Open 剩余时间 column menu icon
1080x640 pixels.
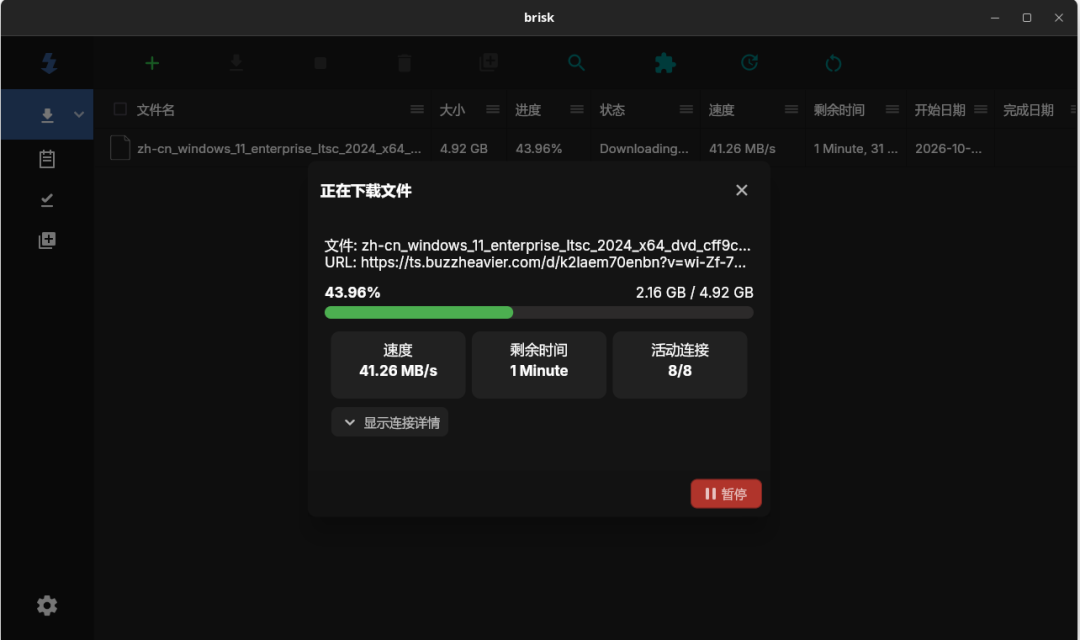pyautogui.click(x=892, y=109)
